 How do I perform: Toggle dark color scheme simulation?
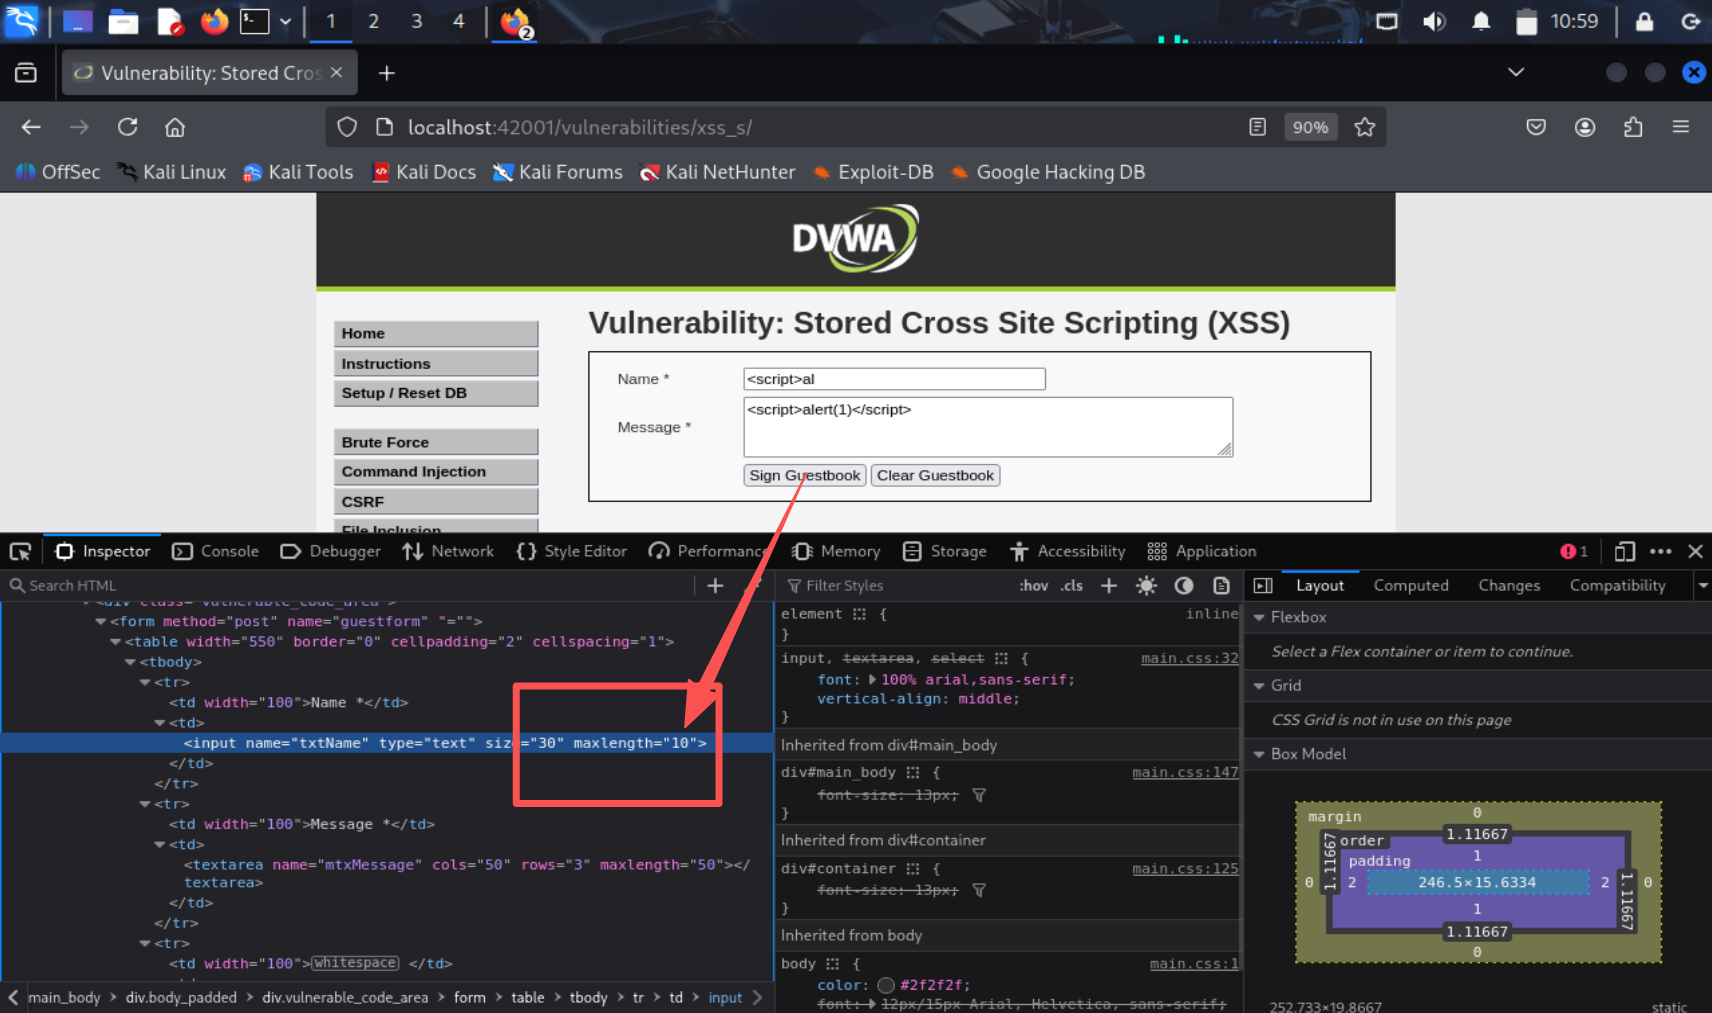click(x=1184, y=585)
